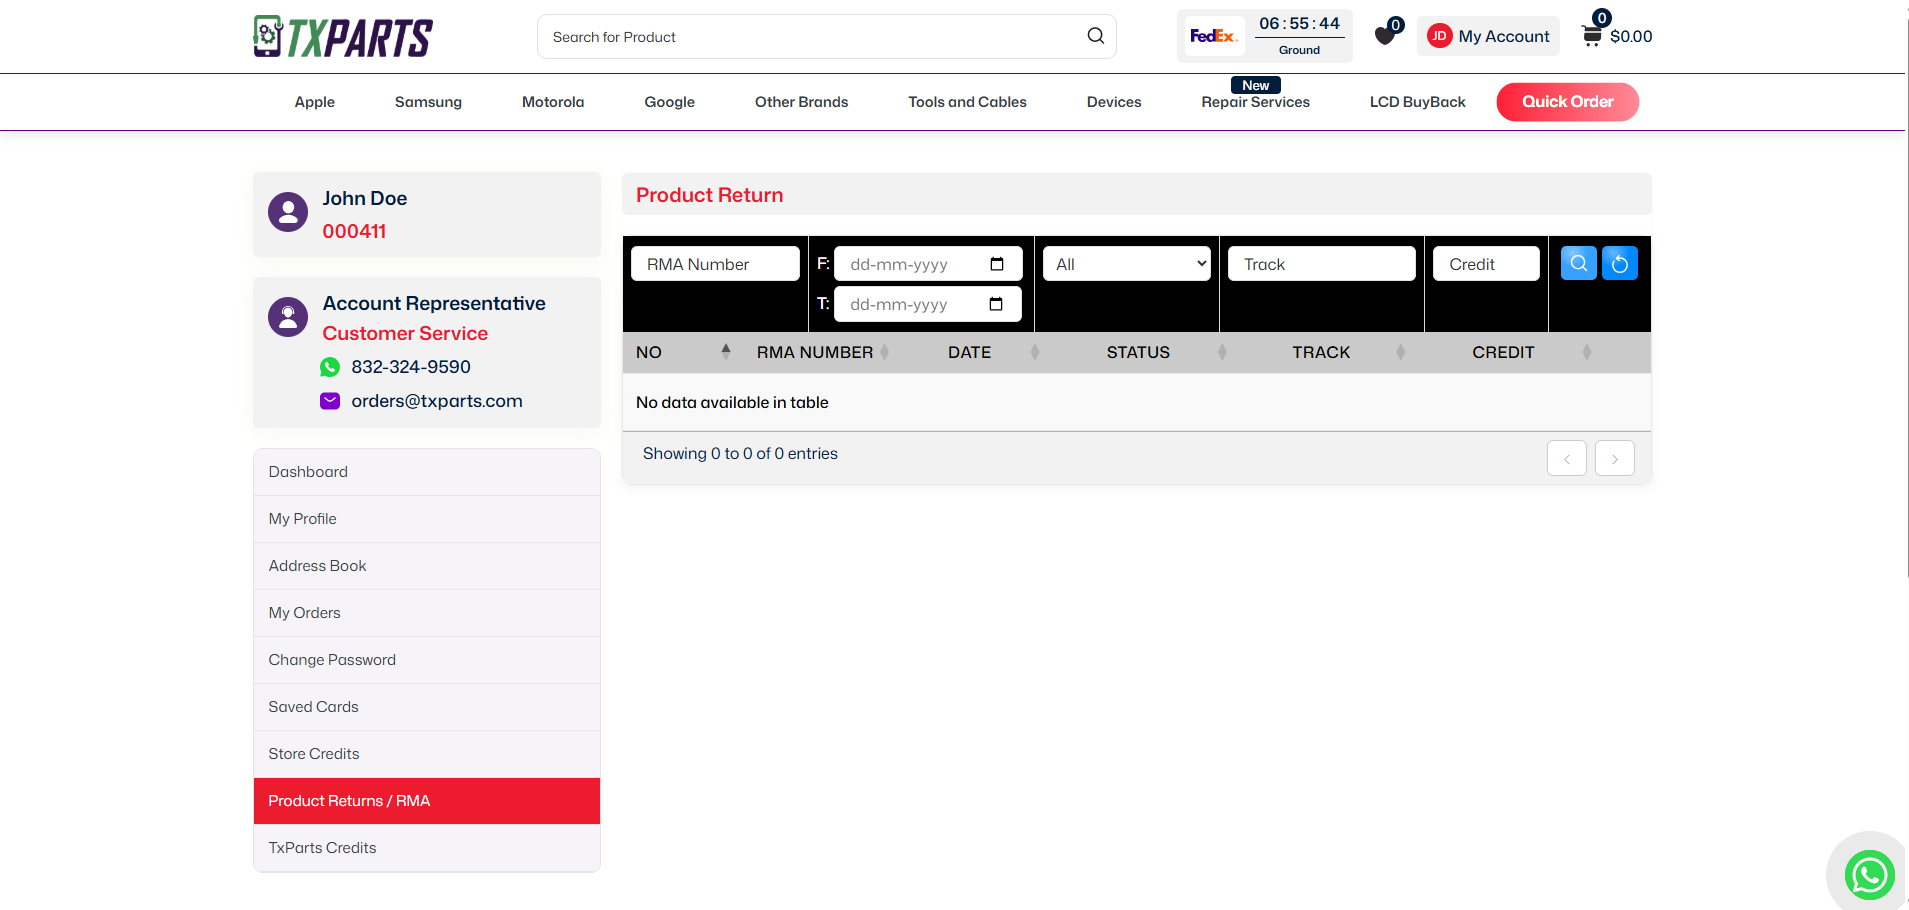Open the My Account menu
The width and height of the screenshot is (1909, 910).
(x=1488, y=36)
